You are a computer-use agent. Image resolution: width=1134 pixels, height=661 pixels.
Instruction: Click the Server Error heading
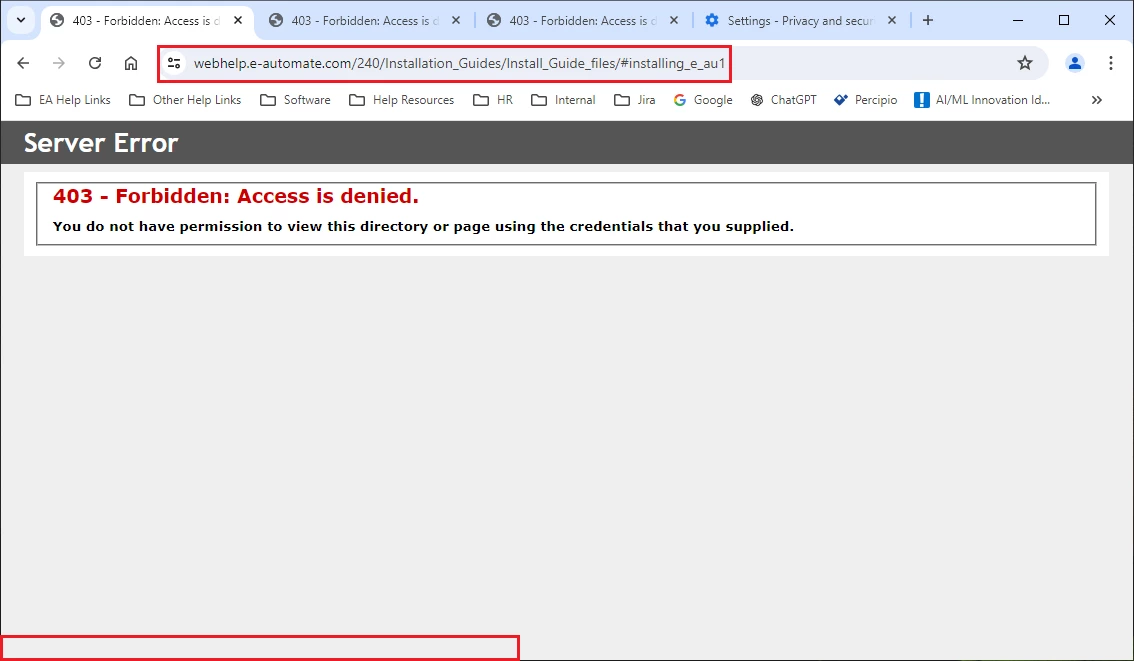[x=101, y=142]
